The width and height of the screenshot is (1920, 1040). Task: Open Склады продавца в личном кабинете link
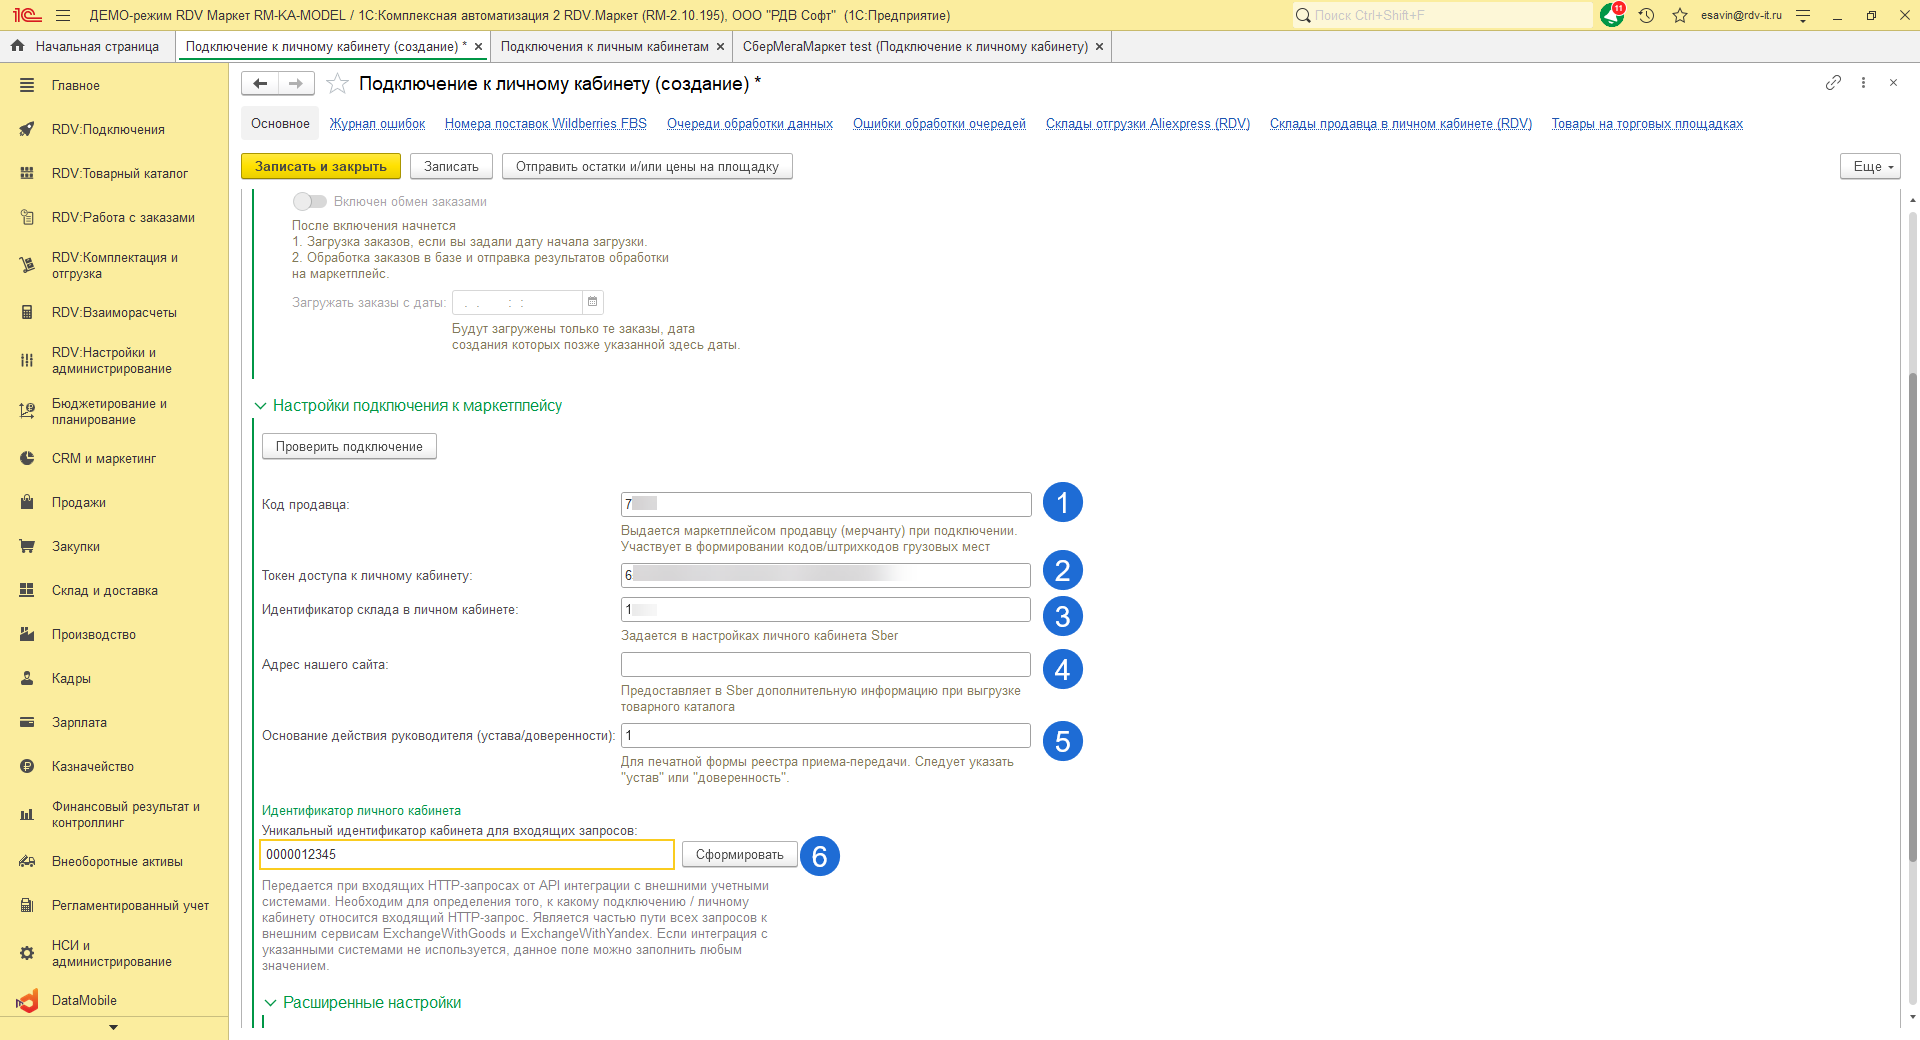point(1401,124)
